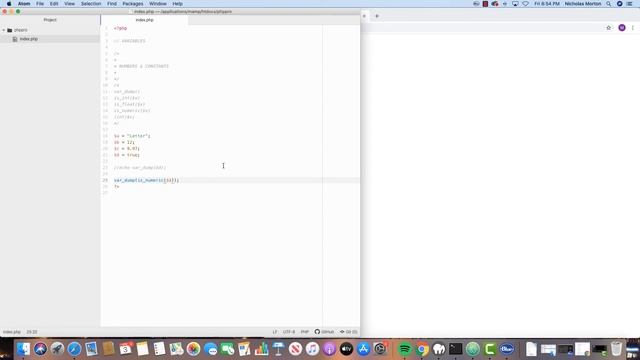Open Numbers chart icon in dock
Viewport: 640px width, 360px height.
[261, 349]
